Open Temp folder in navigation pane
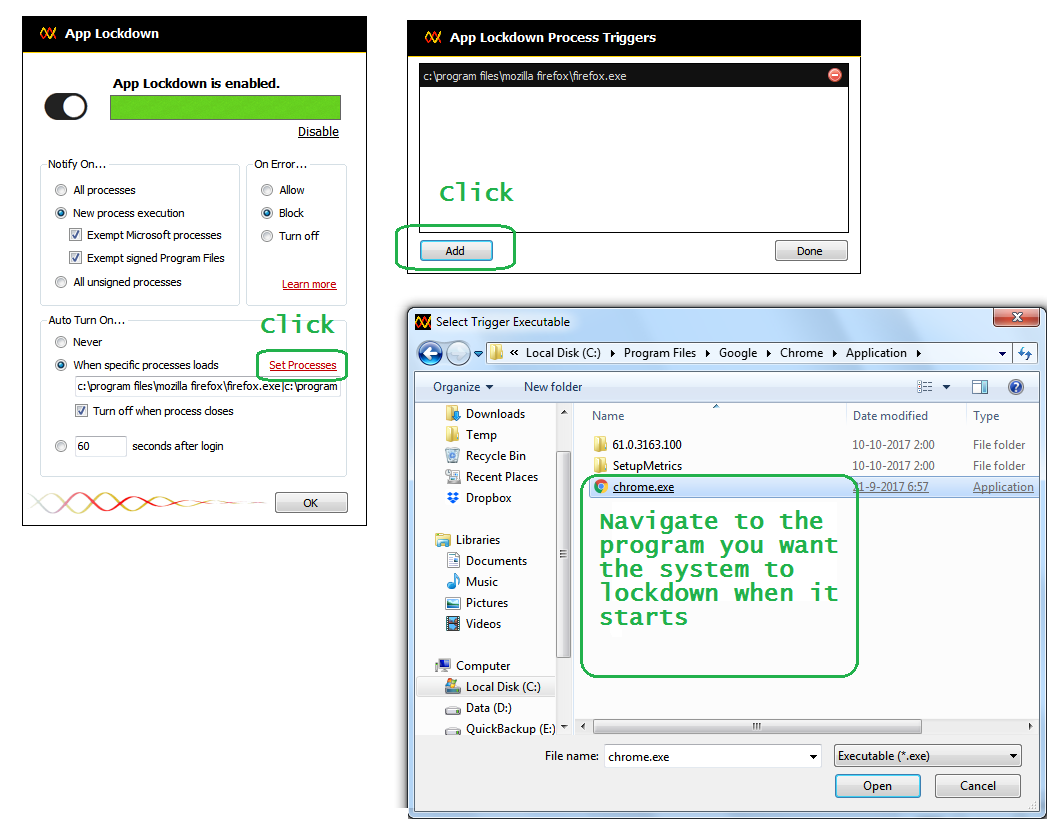Viewport: 1053px width, 837px height. point(481,435)
